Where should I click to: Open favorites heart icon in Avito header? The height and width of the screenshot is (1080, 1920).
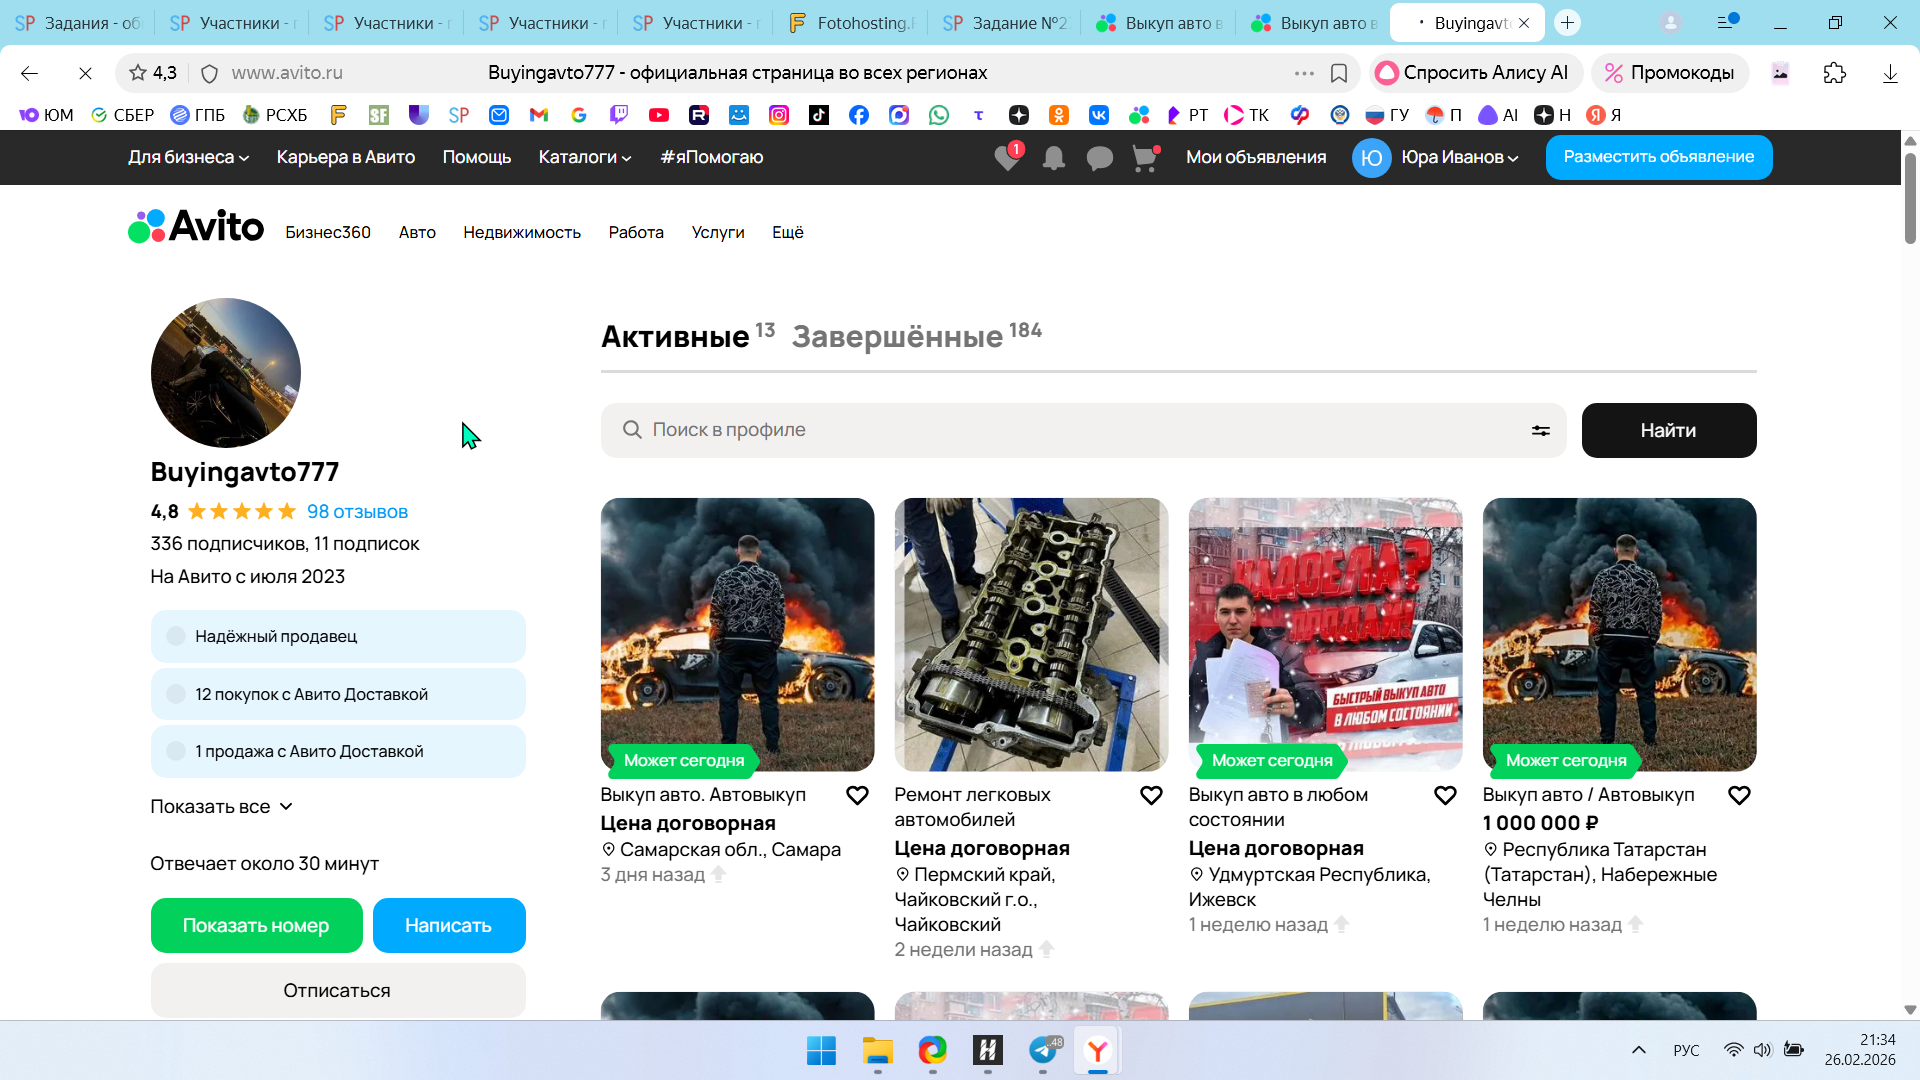point(1007,158)
